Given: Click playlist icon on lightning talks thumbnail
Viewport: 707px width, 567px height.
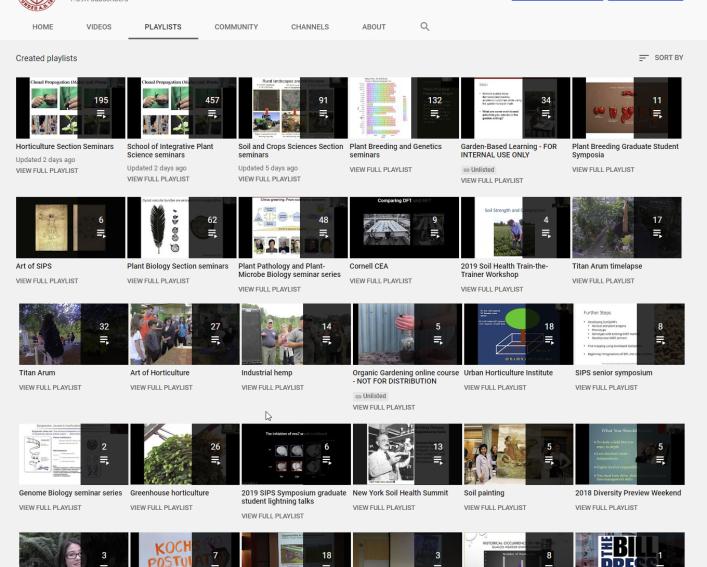Looking at the screenshot, I should [327, 460].
